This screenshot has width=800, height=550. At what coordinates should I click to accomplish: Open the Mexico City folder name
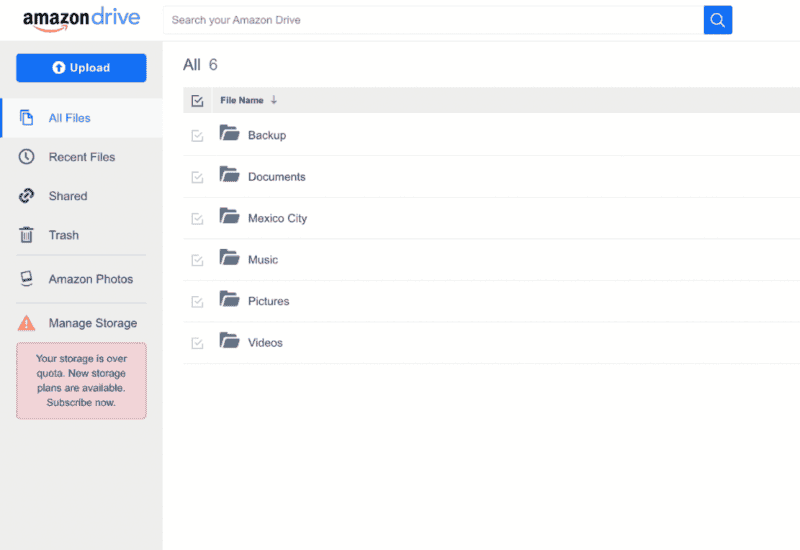(278, 218)
